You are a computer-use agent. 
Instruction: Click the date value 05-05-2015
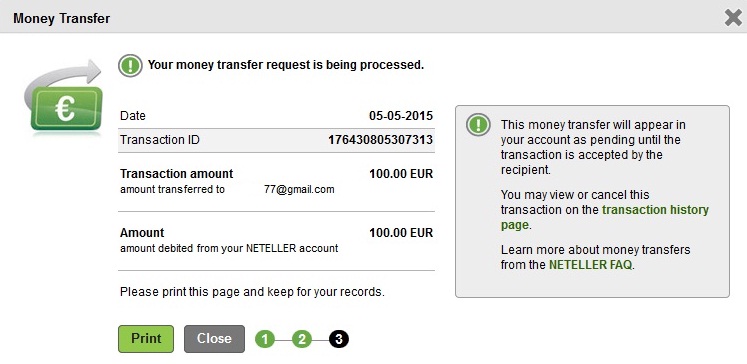coord(401,116)
